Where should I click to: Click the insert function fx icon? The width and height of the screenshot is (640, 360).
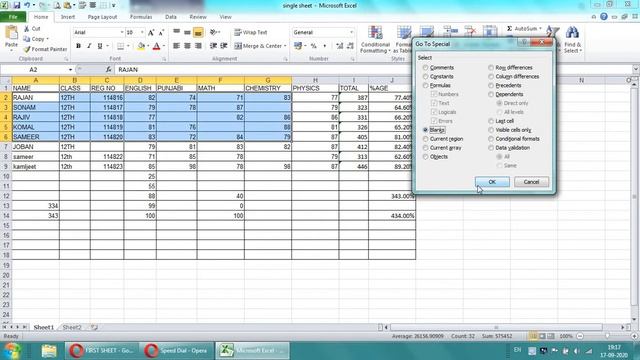coord(108,69)
